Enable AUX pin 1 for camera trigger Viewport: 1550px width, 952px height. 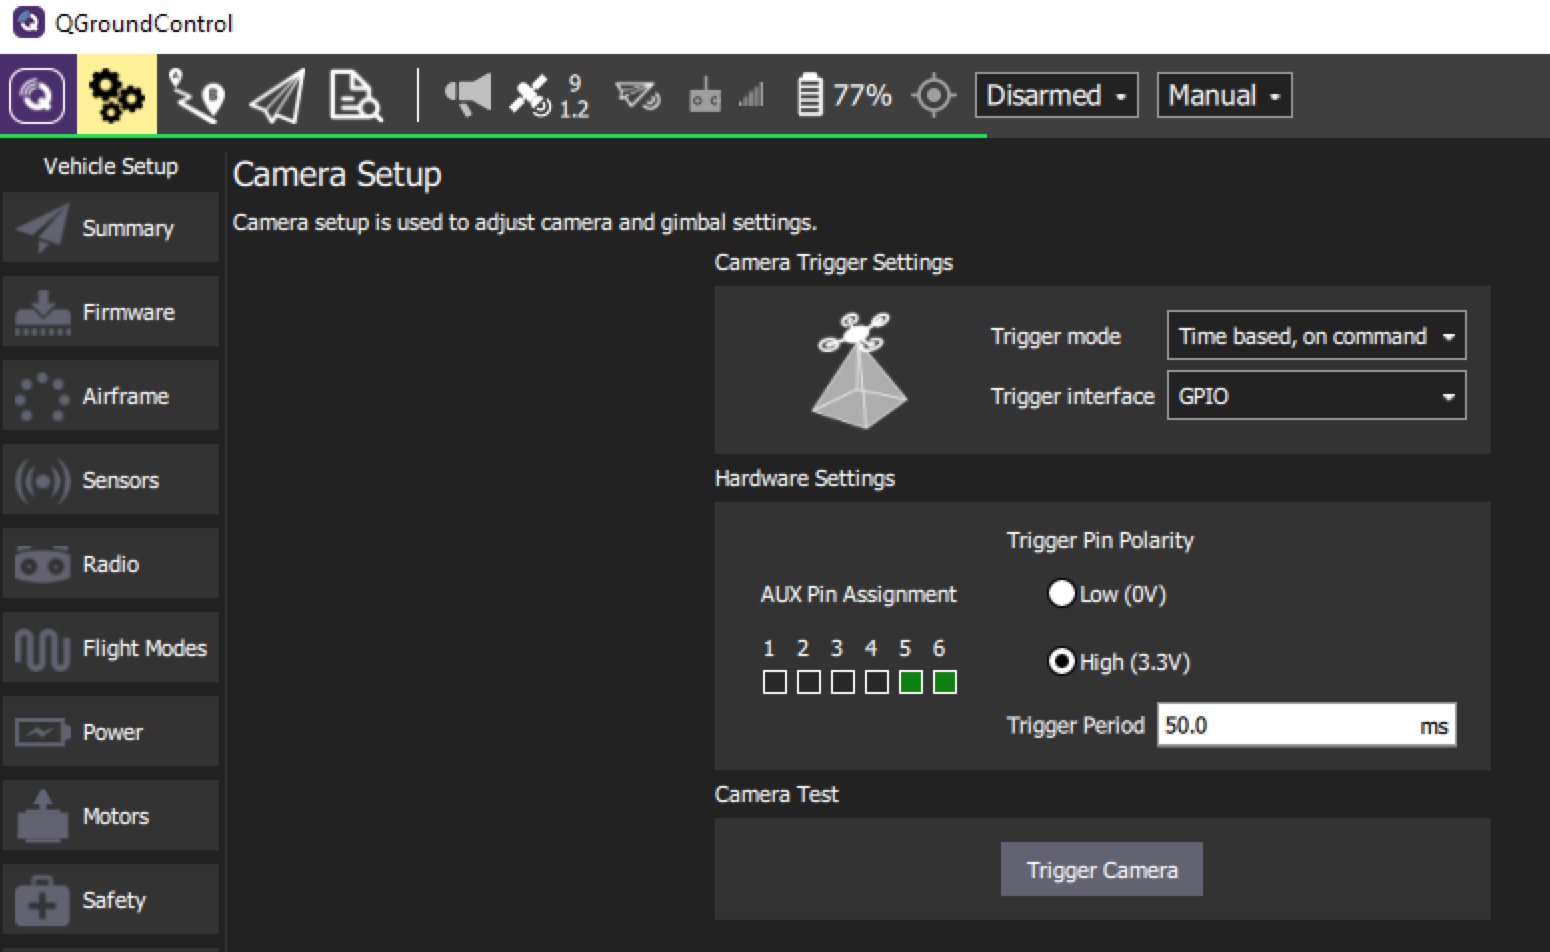coord(774,682)
